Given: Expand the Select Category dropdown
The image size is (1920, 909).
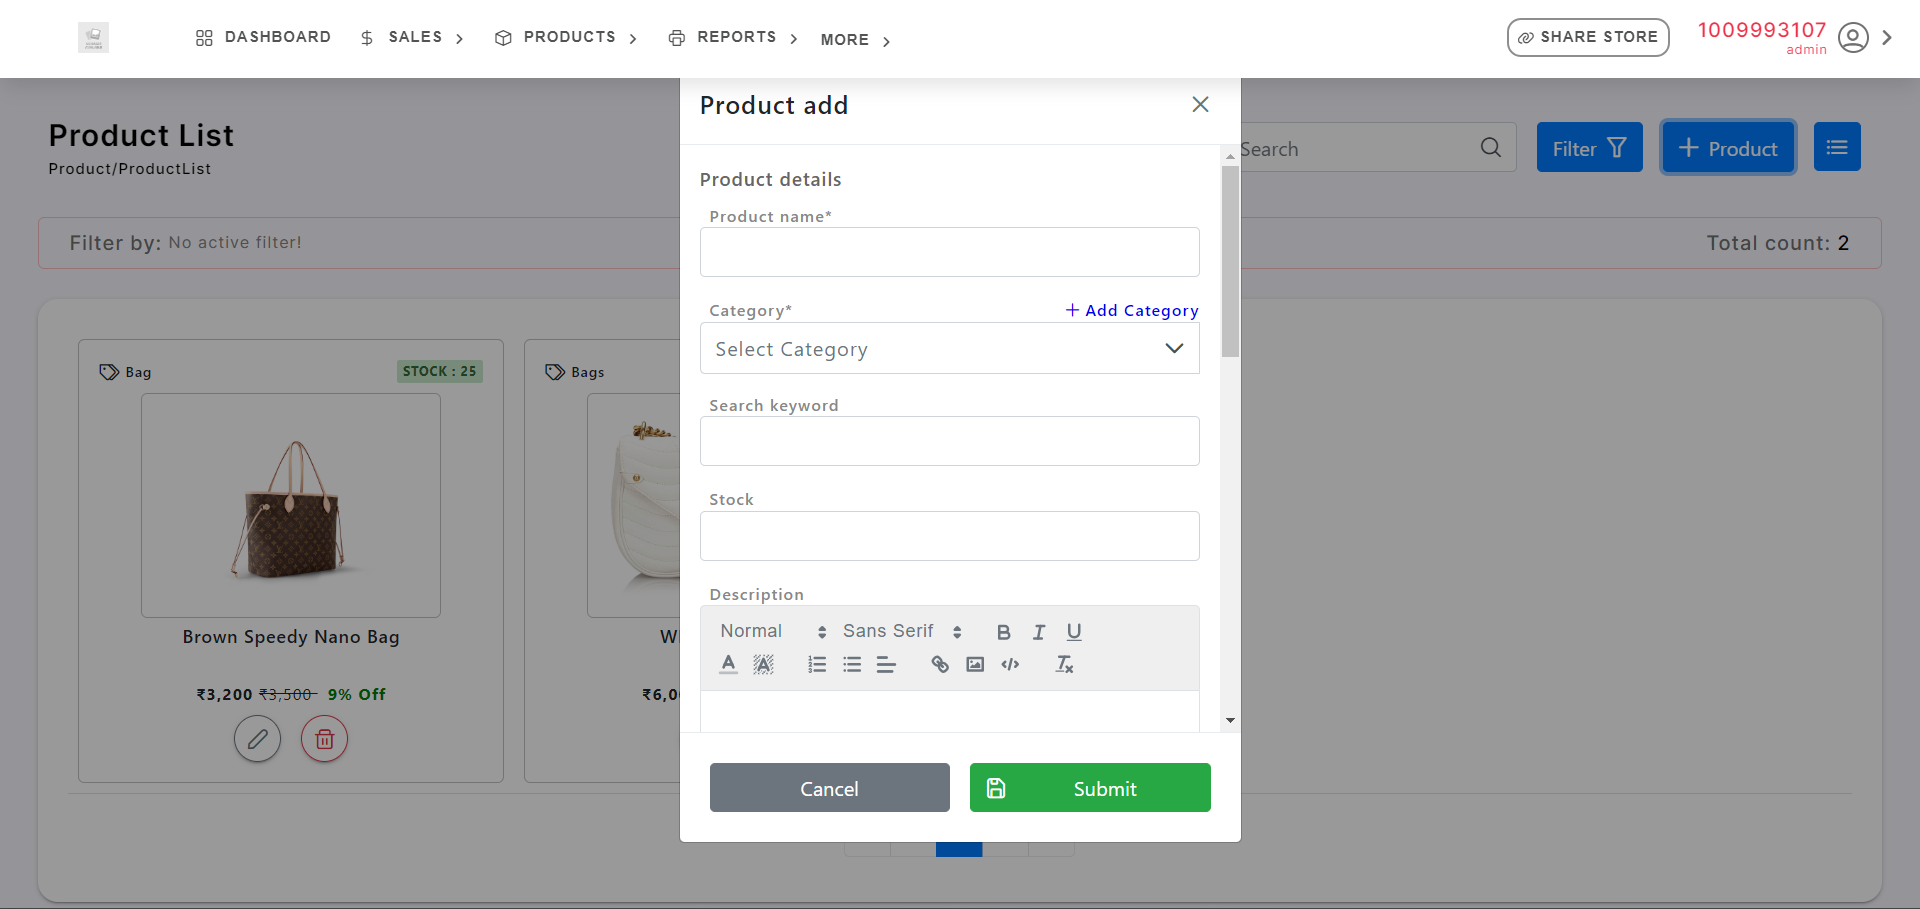Looking at the screenshot, I should tap(949, 349).
